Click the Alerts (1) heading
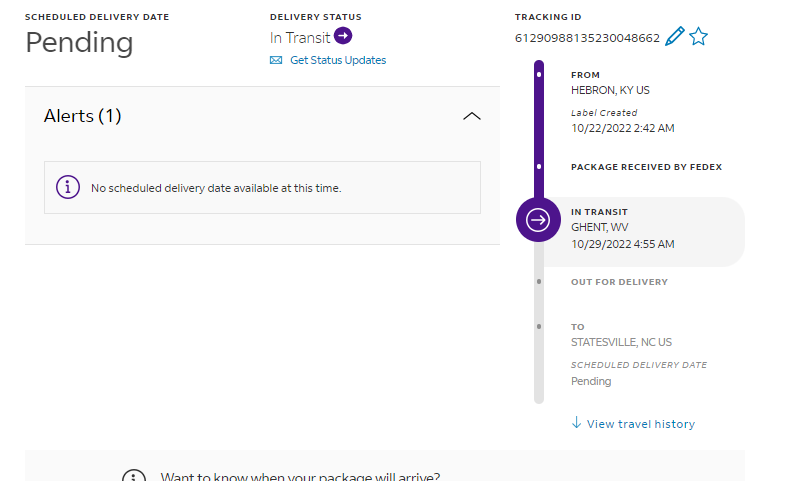The height and width of the screenshot is (481, 804). [83, 116]
